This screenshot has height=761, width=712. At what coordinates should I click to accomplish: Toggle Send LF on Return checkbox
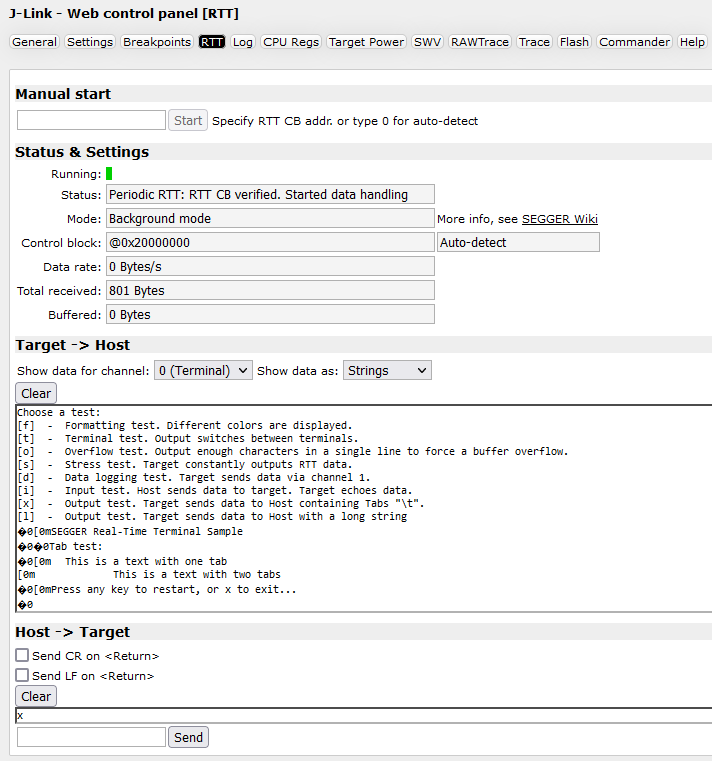[22, 676]
